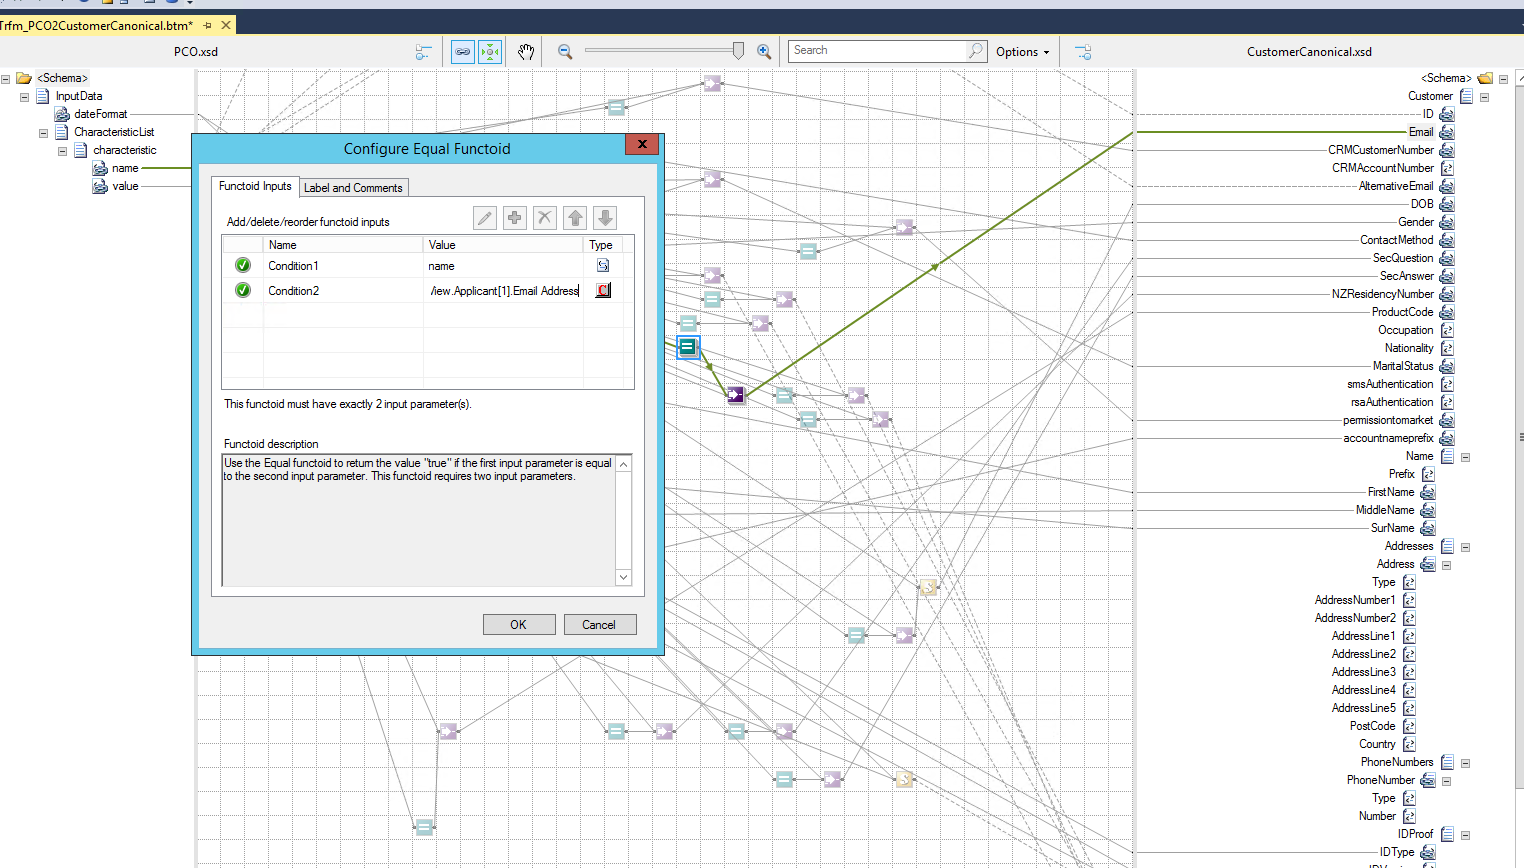Click the Name column header

click(343, 245)
